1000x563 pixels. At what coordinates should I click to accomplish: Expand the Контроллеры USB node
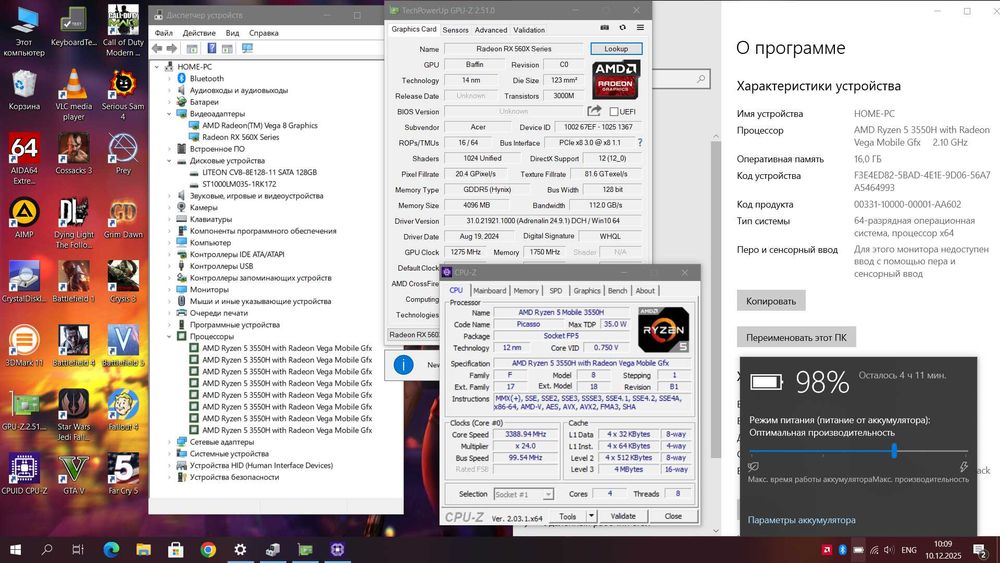point(169,266)
